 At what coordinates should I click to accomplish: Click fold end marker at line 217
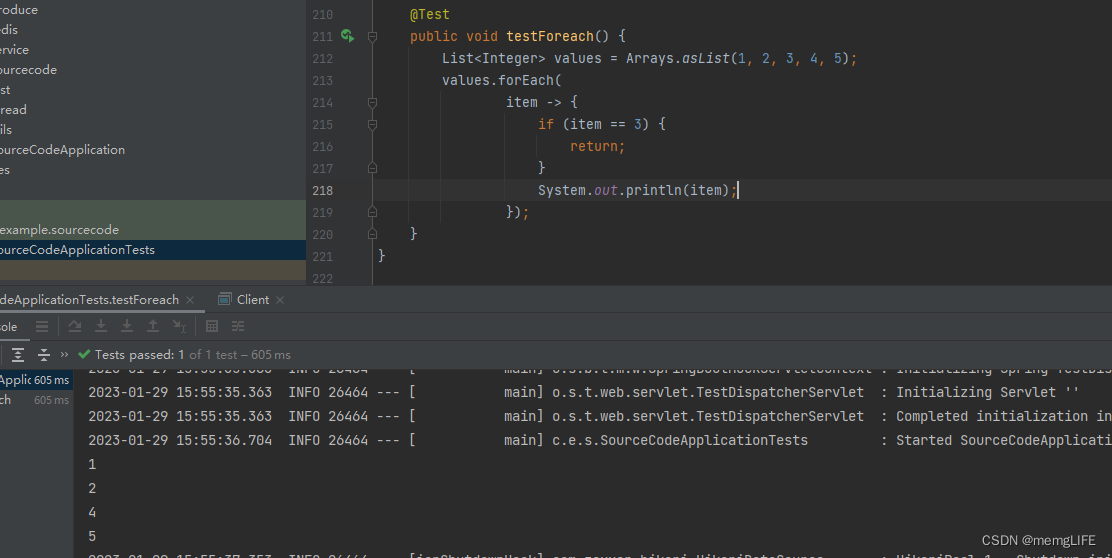[372, 168]
